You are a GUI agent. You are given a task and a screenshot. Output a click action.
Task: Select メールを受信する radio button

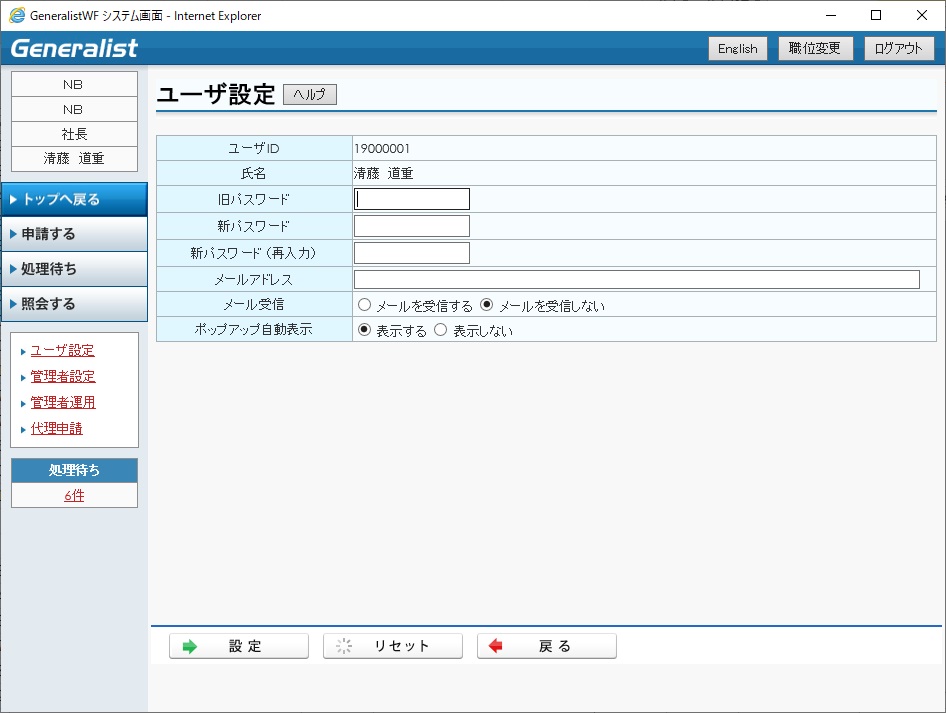click(364, 305)
